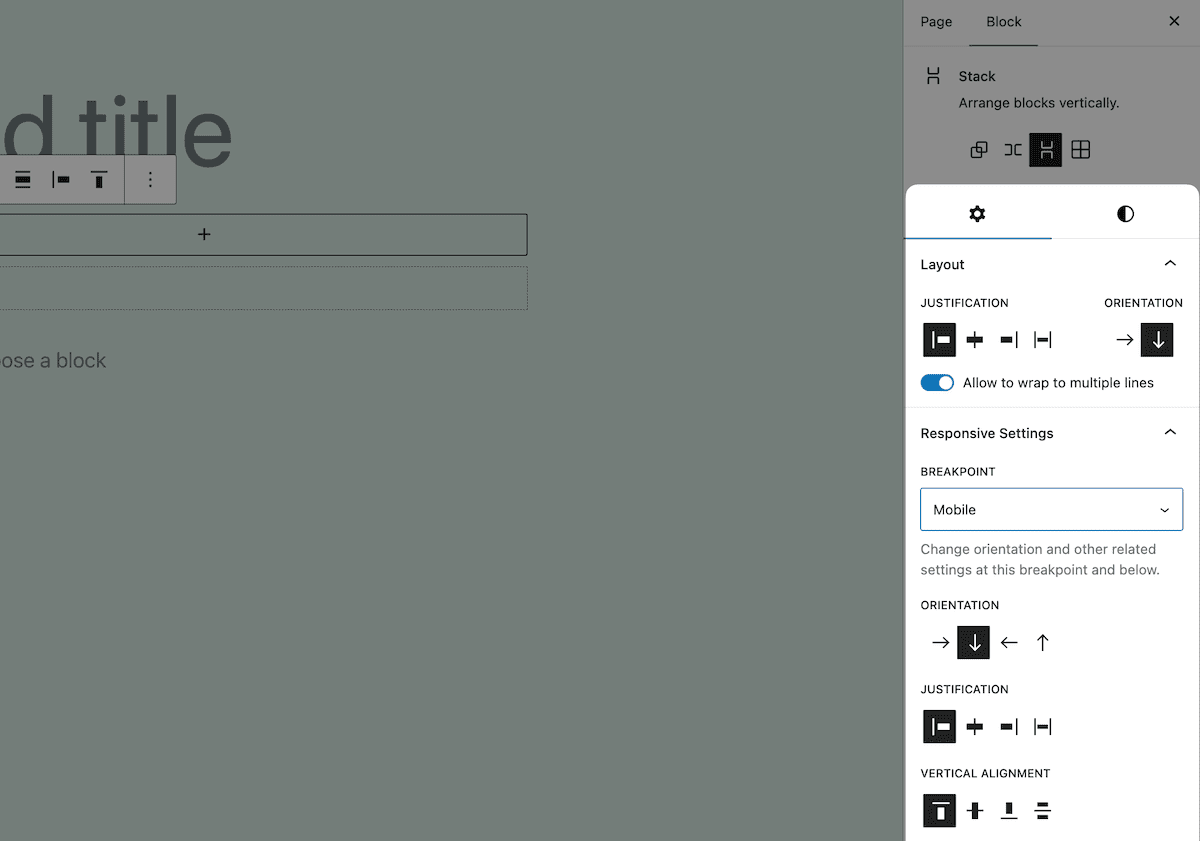Set responsive justification to center
Screen dimensions: 1200x841
[x=975, y=727]
